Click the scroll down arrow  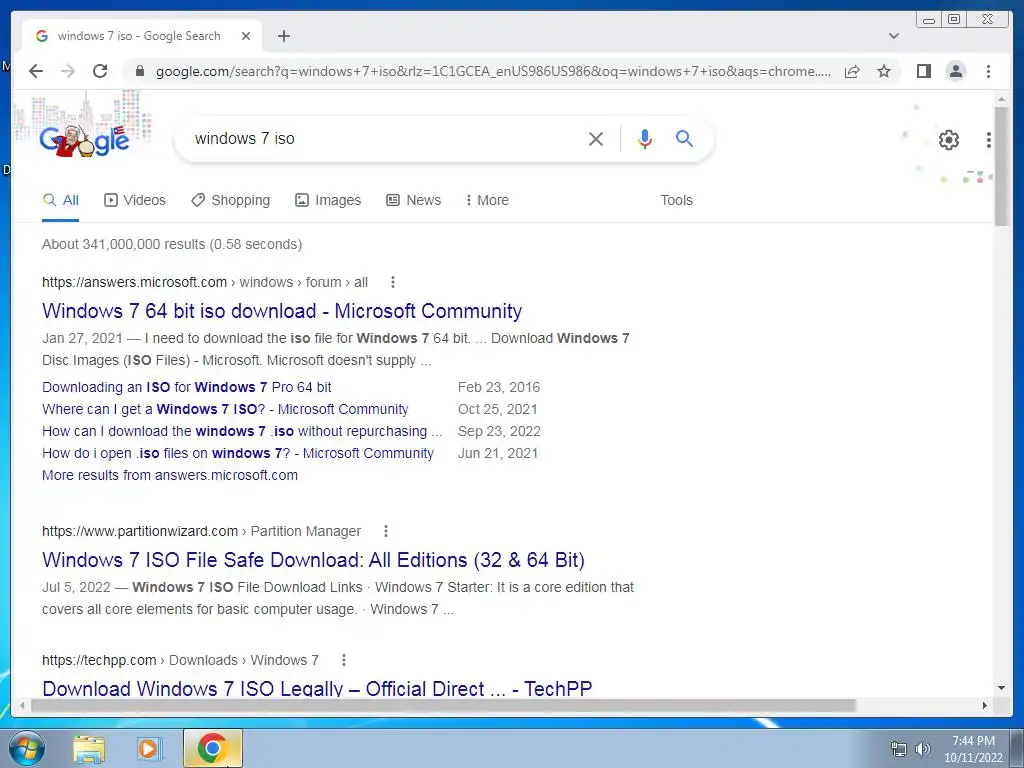click(x=1001, y=688)
